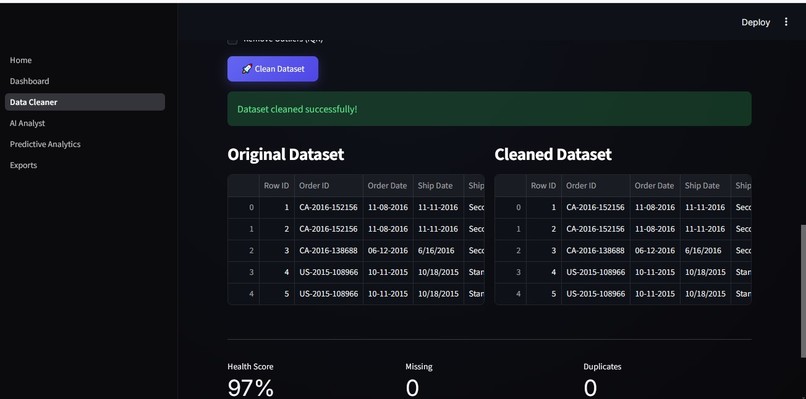806x399 pixels.
Task: Click Order ID header in Cleaned Dataset
Action: [596, 186]
